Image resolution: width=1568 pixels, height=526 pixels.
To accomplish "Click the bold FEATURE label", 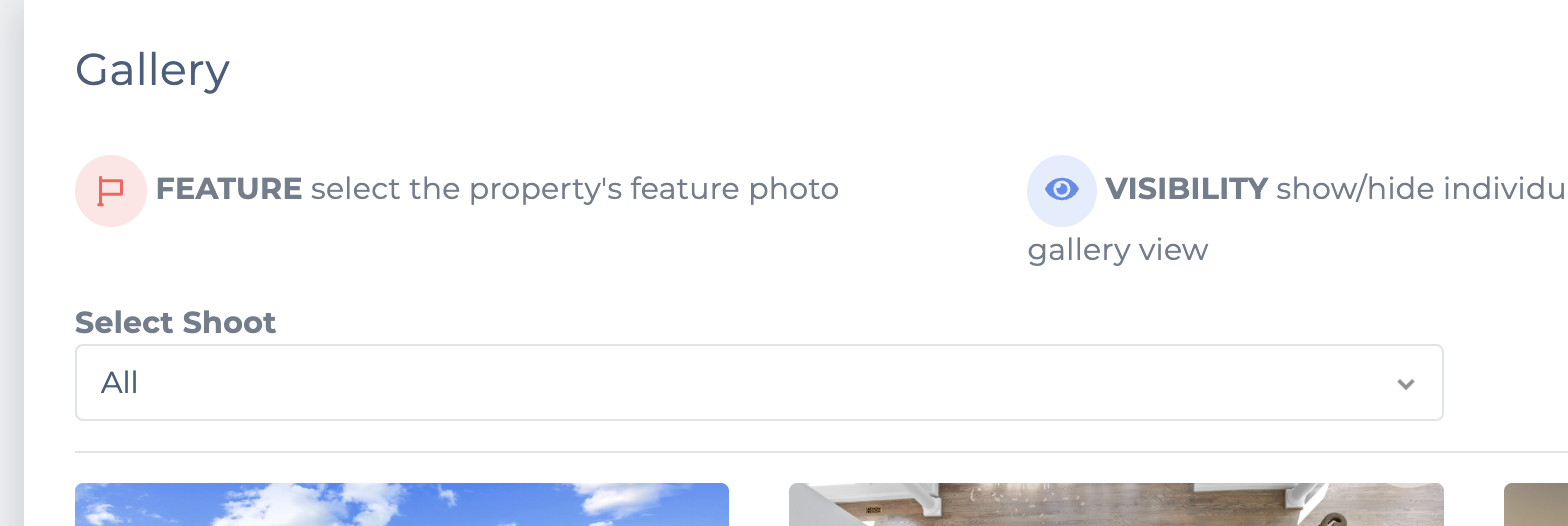I will [x=229, y=189].
